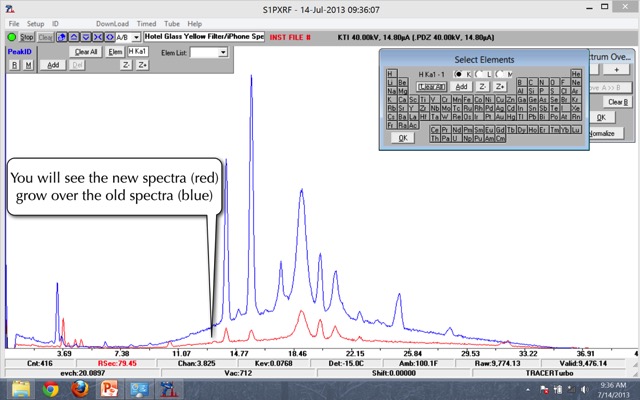Open Firefox from the taskbar
The image size is (640, 400).
(80, 388)
